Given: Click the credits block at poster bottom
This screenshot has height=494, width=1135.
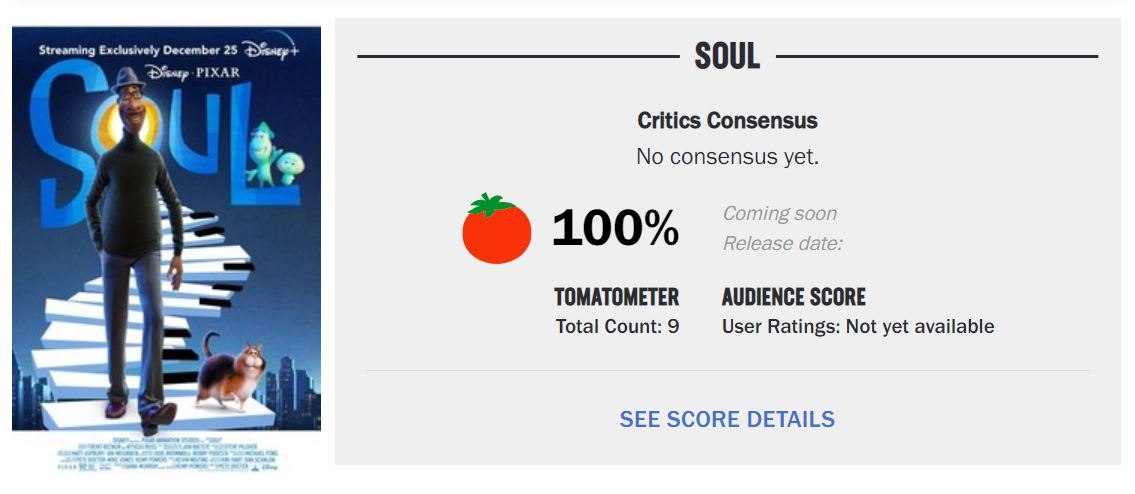Looking at the screenshot, I should (x=166, y=452).
